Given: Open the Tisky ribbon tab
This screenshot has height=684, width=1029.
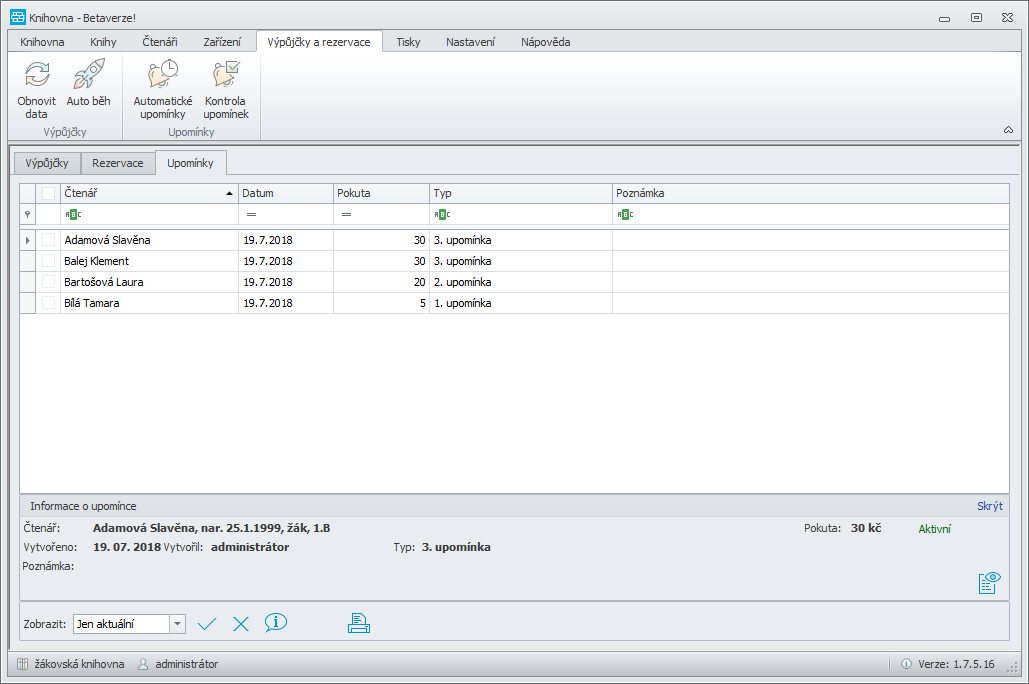Looking at the screenshot, I should [x=408, y=42].
